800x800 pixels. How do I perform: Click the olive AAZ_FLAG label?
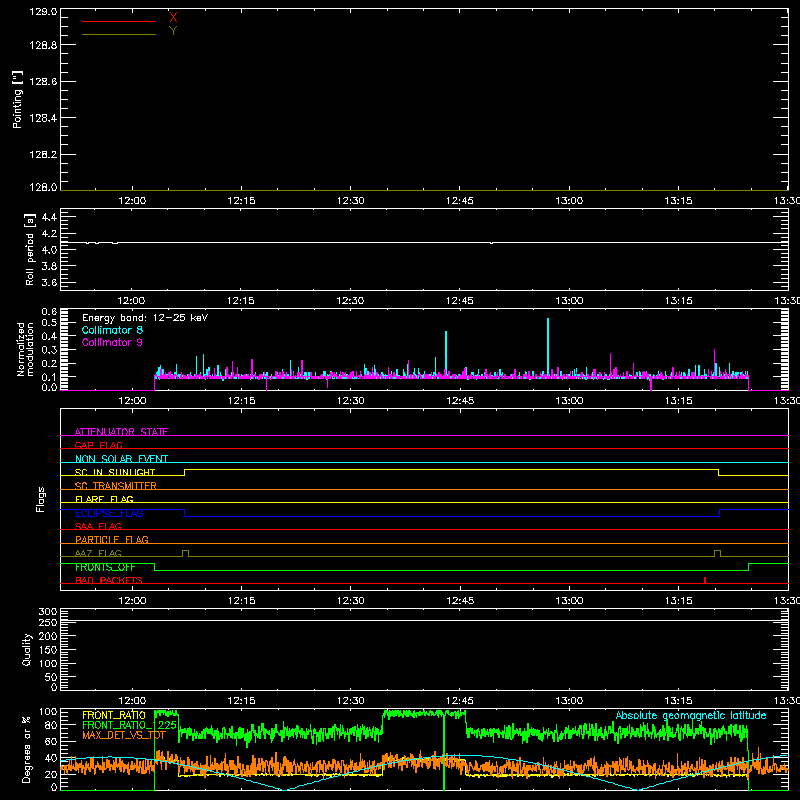98,553
